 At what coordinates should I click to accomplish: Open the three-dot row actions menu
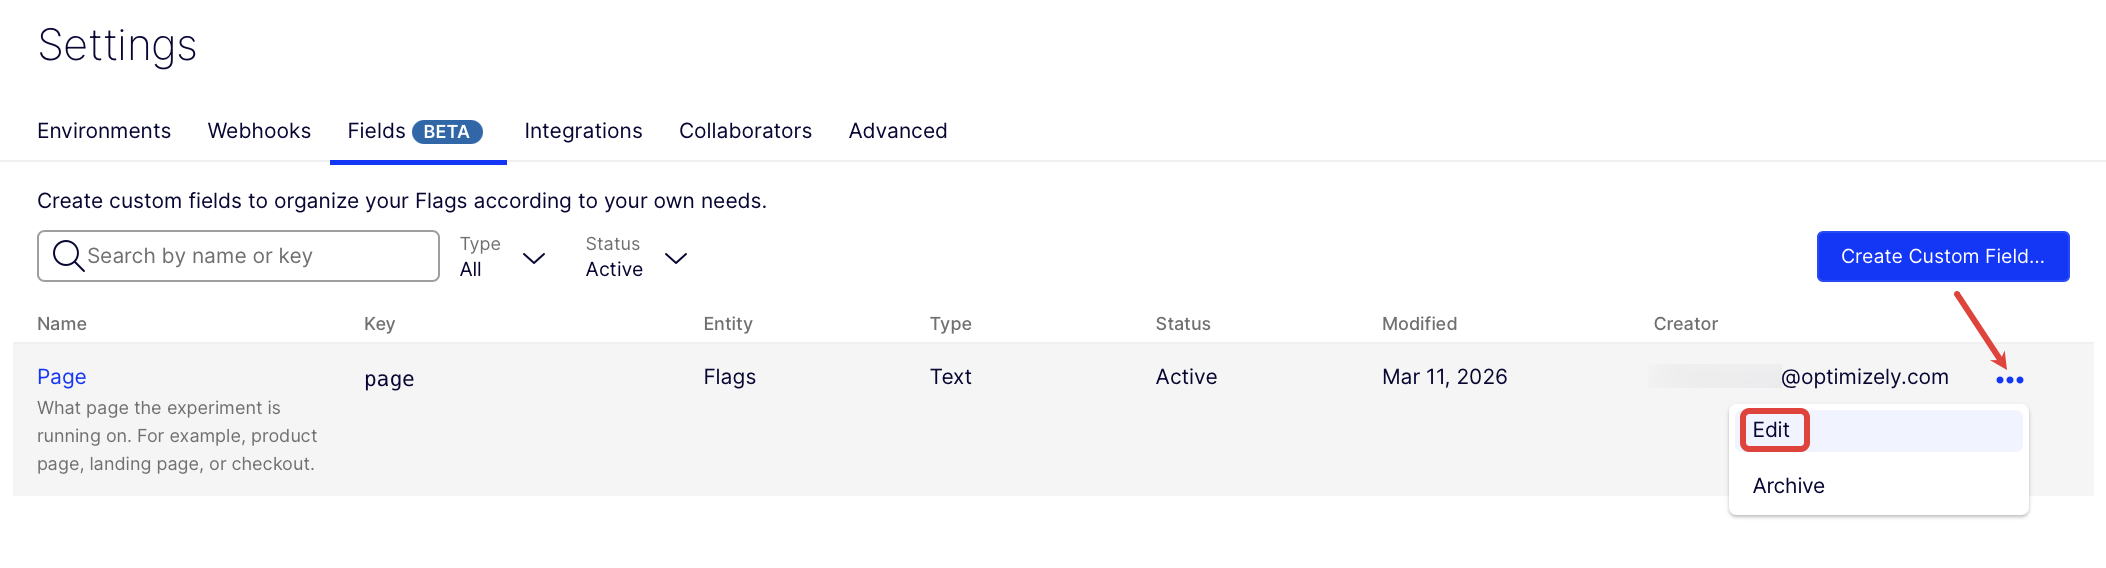[x=2009, y=380]
